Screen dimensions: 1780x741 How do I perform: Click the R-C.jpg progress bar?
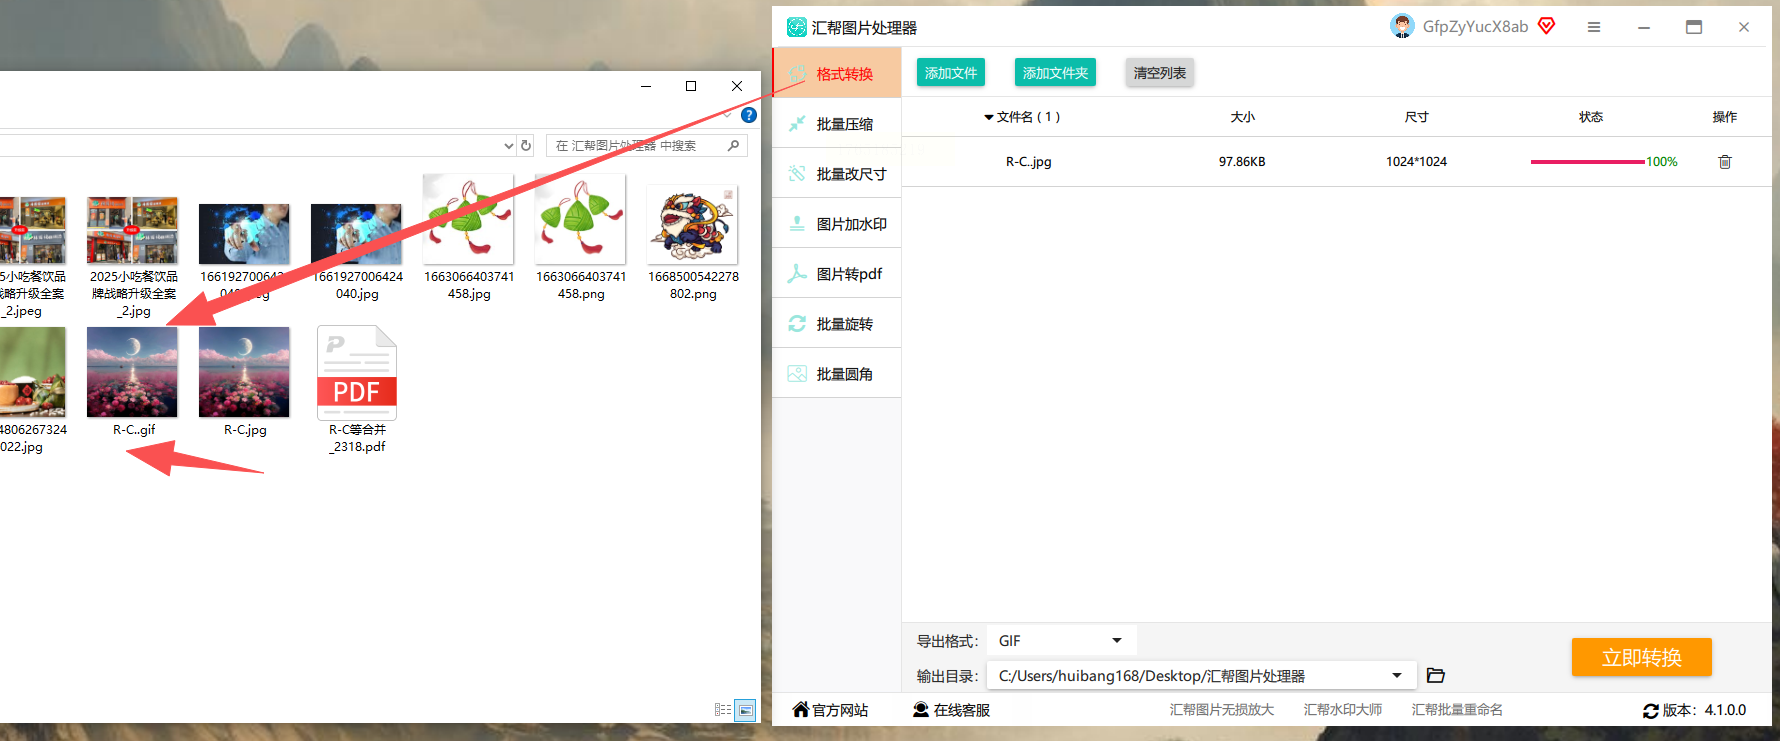(x=1588, y=162)
